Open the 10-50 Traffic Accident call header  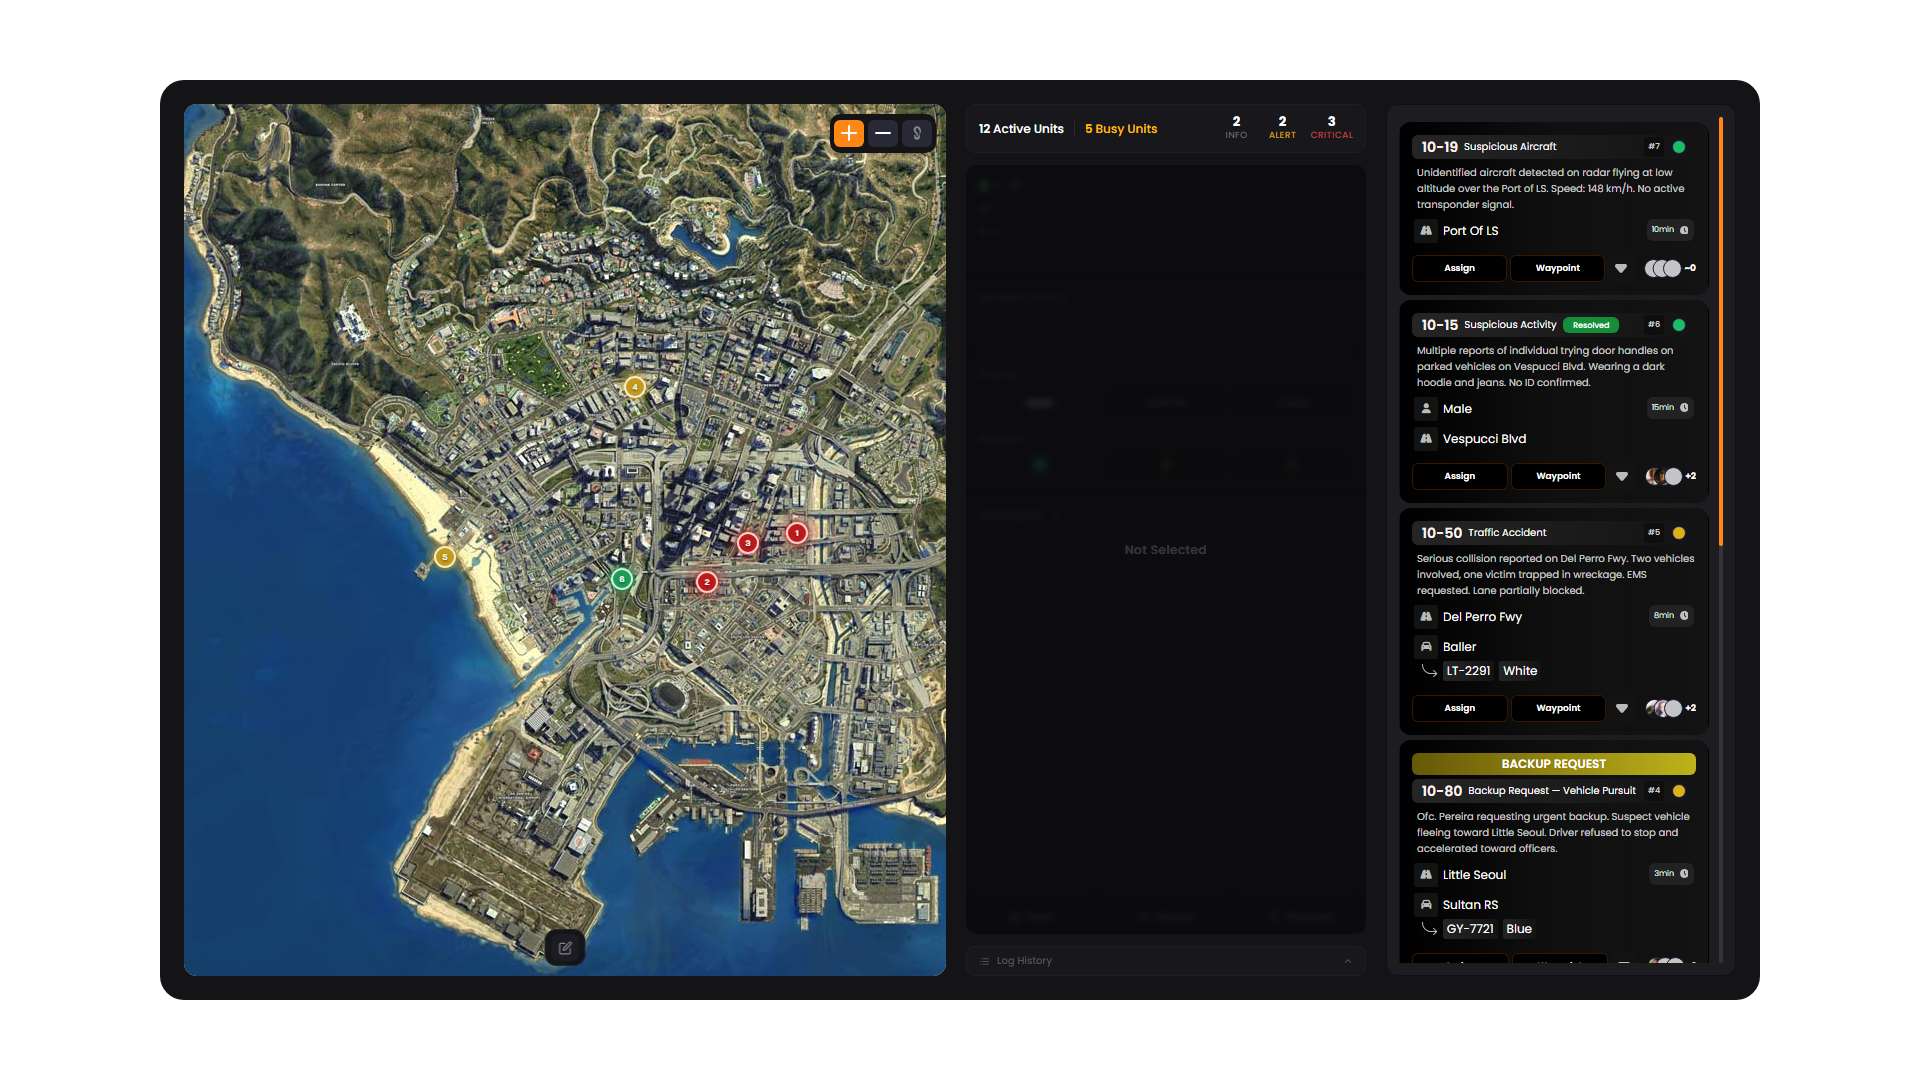click(1554, 533)
